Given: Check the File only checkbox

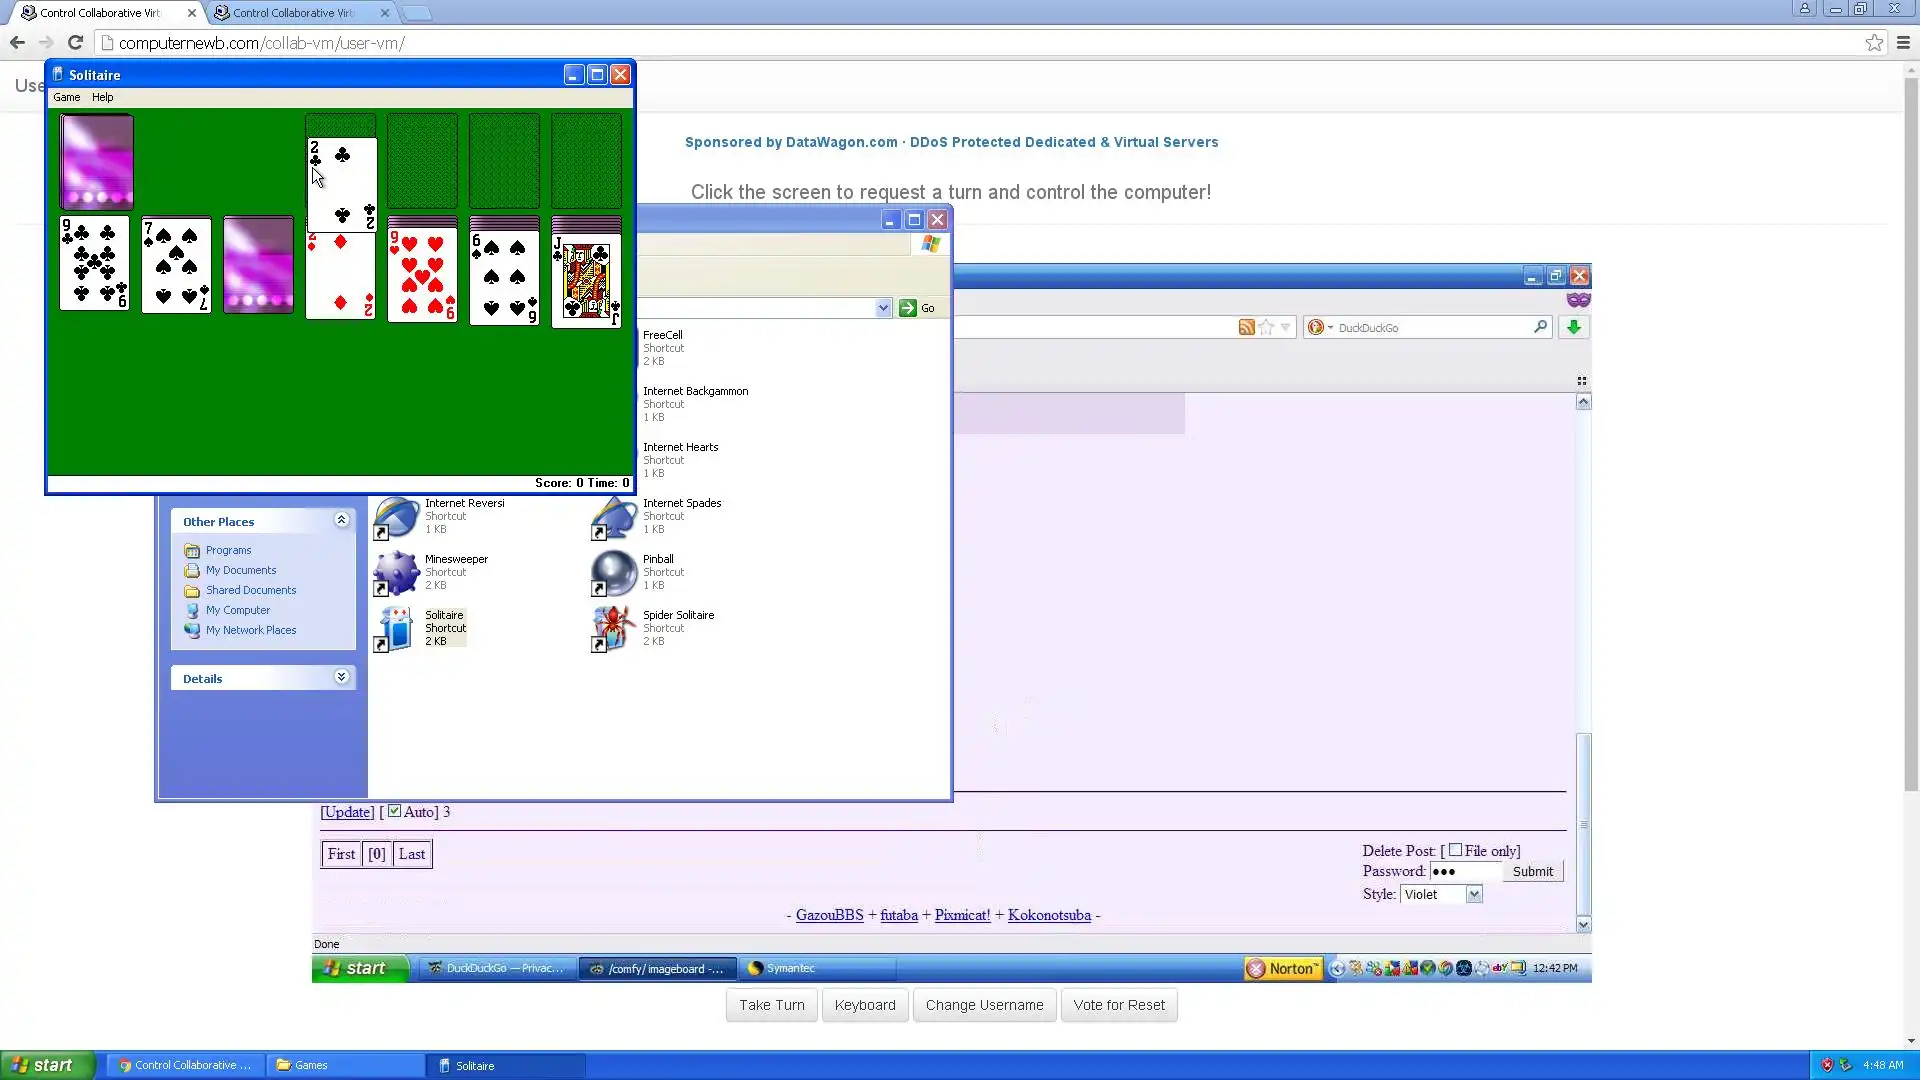Looking at the screenshot, I should click(1455, 850).
